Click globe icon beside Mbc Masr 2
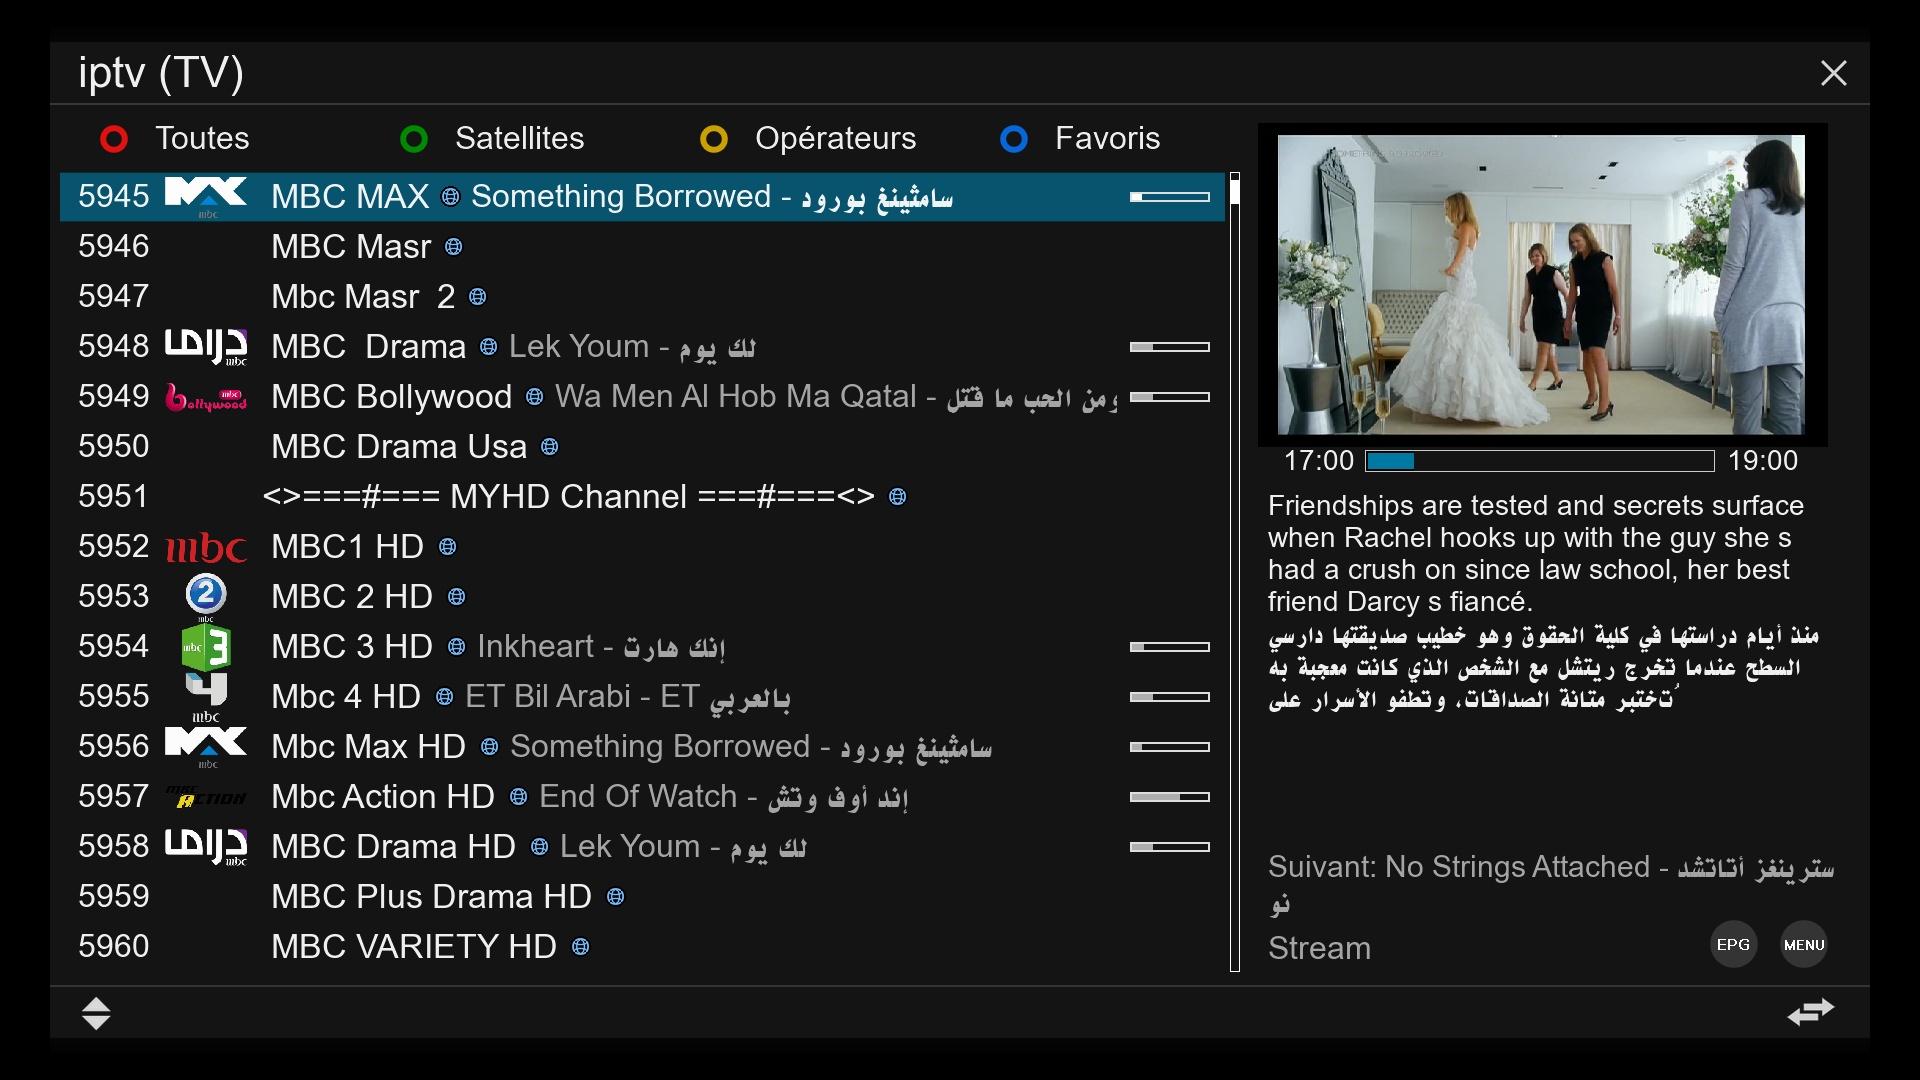1920x1080 pixels. click(x=478, y=297)
